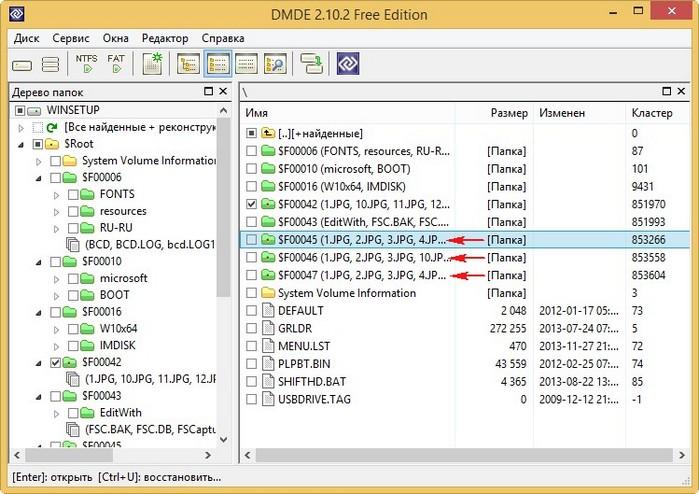Click the multi-file icon beside (BCD, BCD.LOG
Viewport: 699px width, 494px height.
[x=73, y=244]
